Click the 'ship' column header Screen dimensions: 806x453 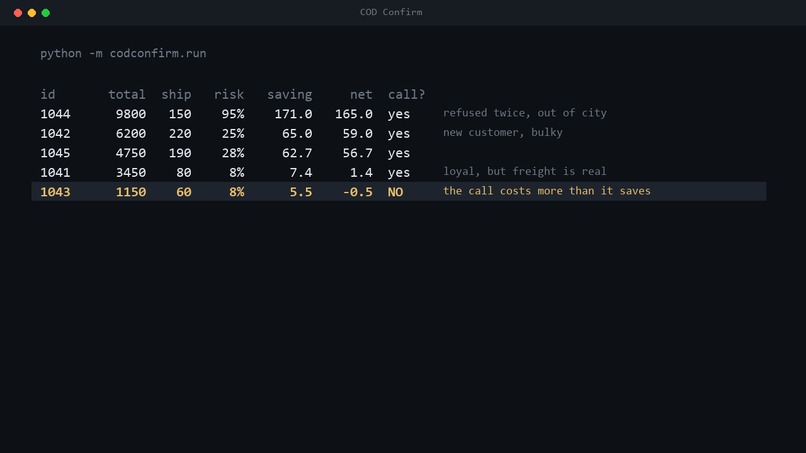pos(176,95)
